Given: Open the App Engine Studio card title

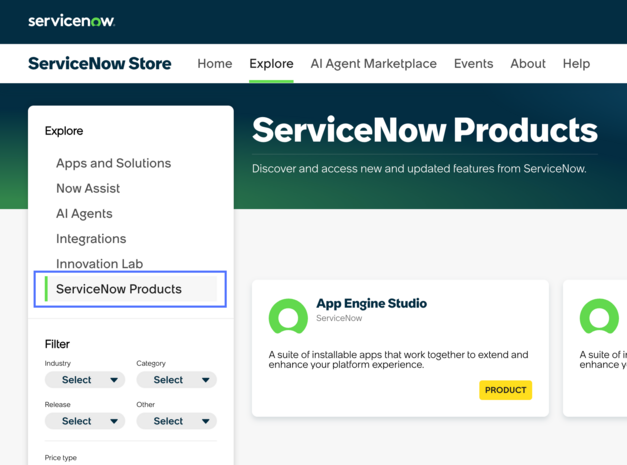Looking at the screenshot, I should (371, 303).
